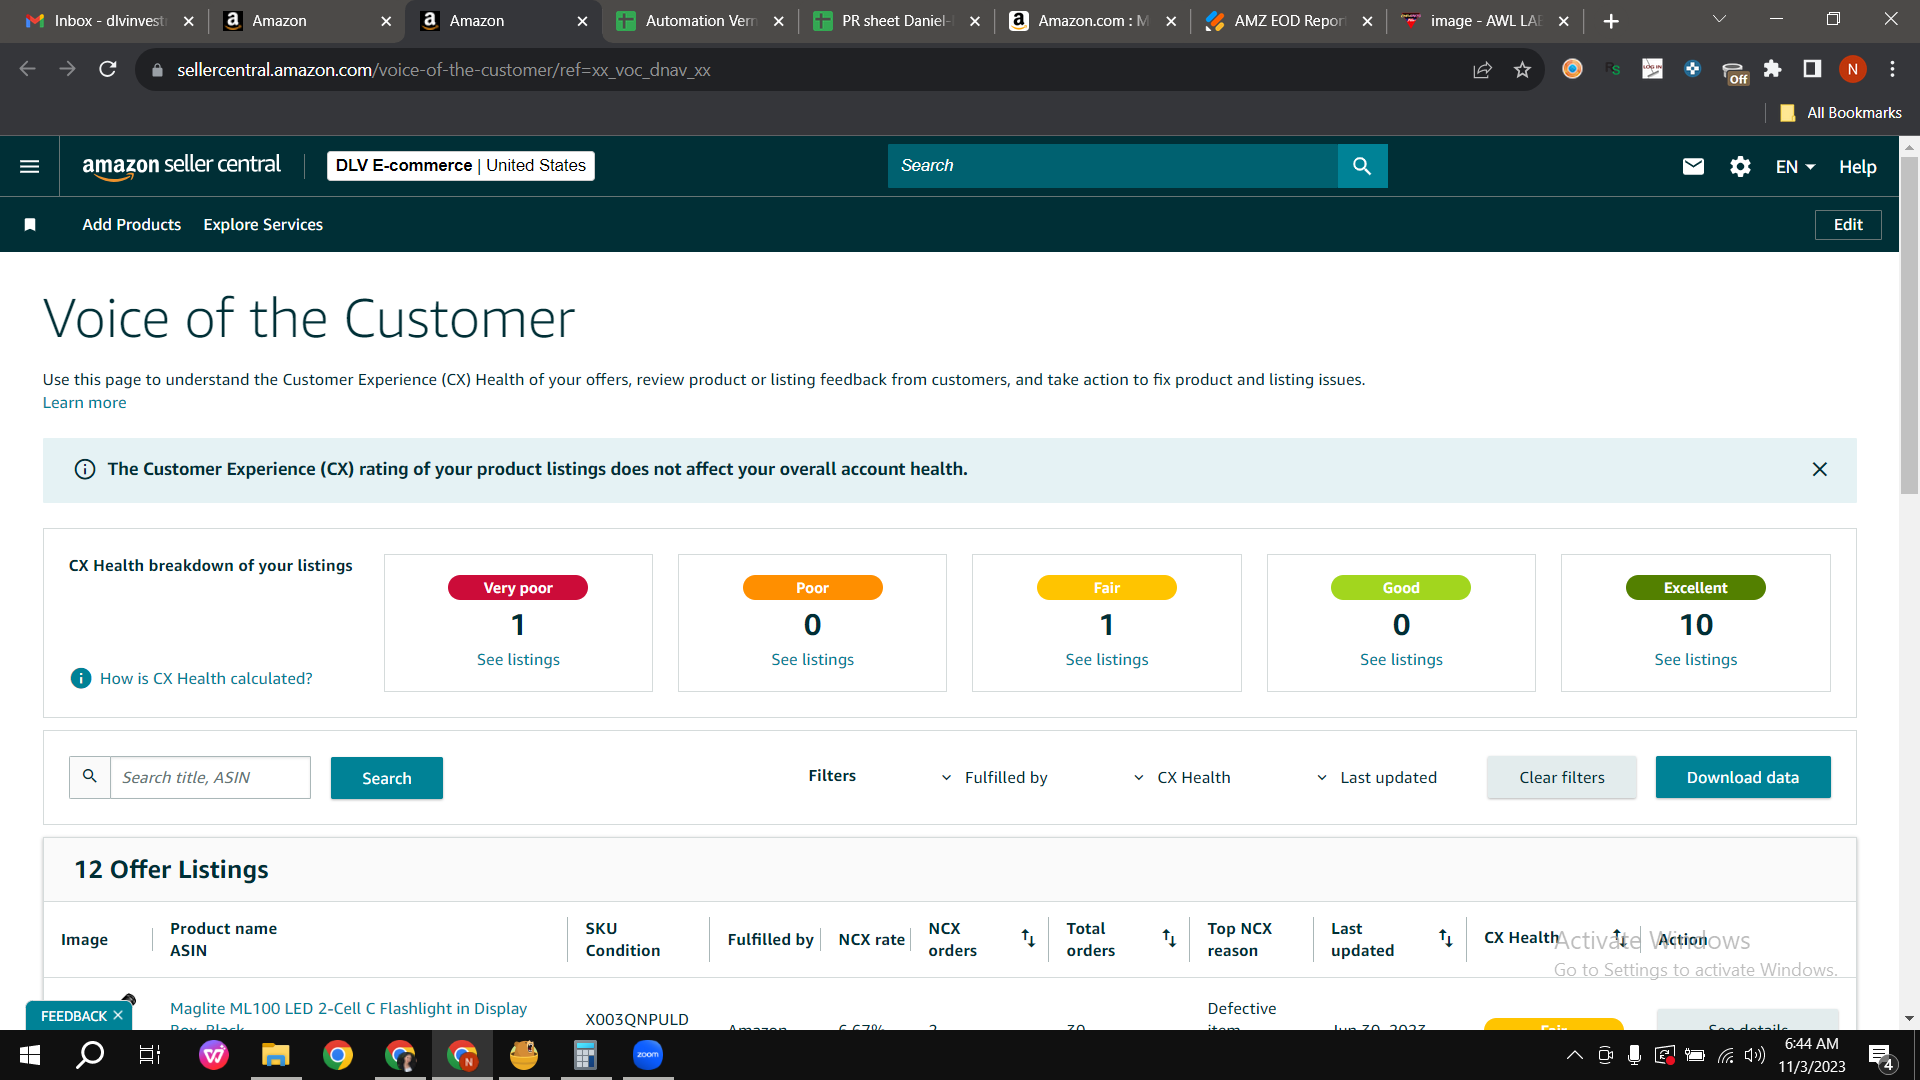The width and height of the screenshot is (1920, 1080).
Task: Click the teal Search listings button
Action: click(387, 778)
